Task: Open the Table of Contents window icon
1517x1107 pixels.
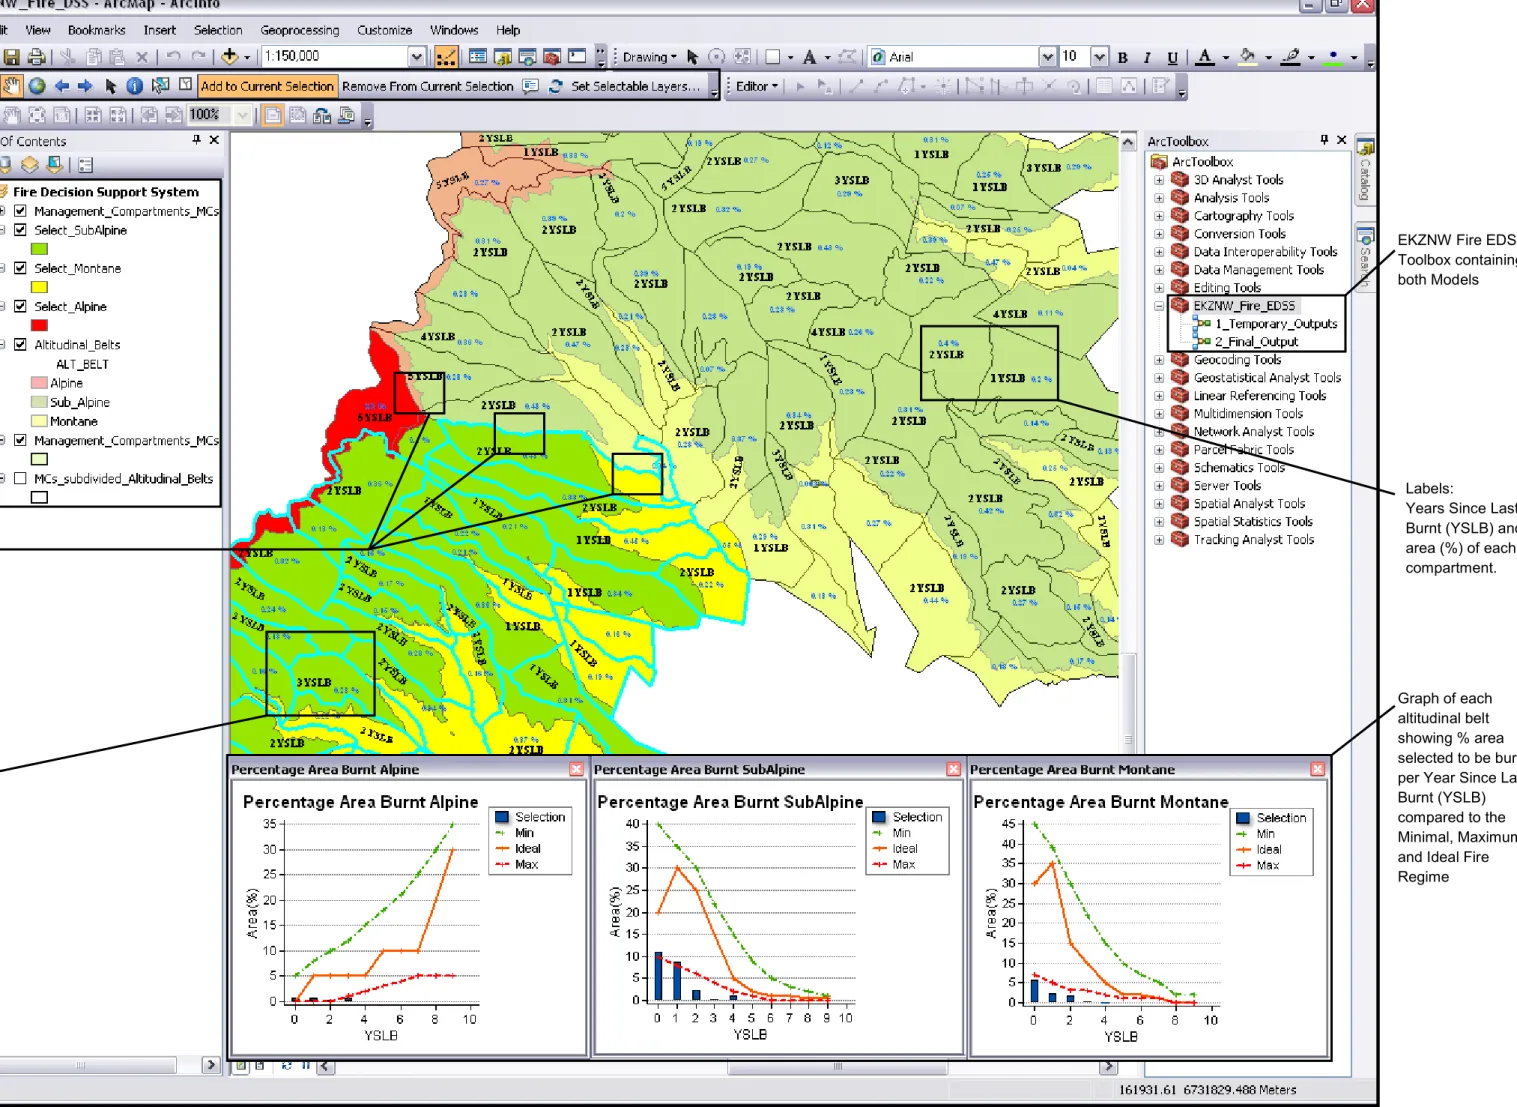Action: coord(478,57)
